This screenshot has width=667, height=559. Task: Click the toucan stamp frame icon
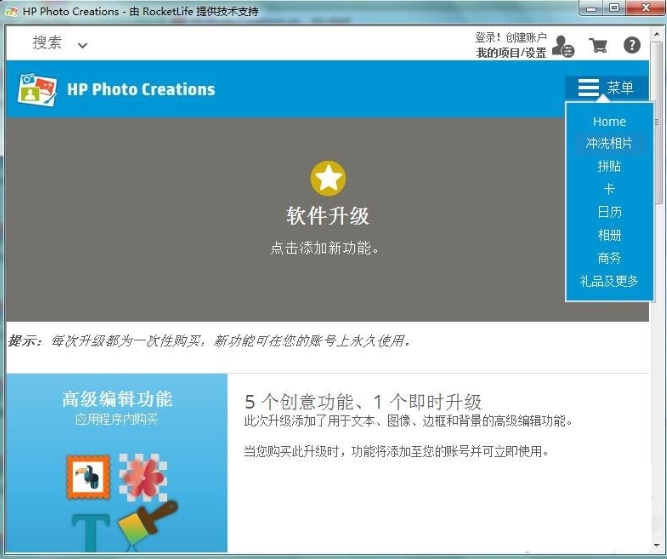(x=88, y=477)
